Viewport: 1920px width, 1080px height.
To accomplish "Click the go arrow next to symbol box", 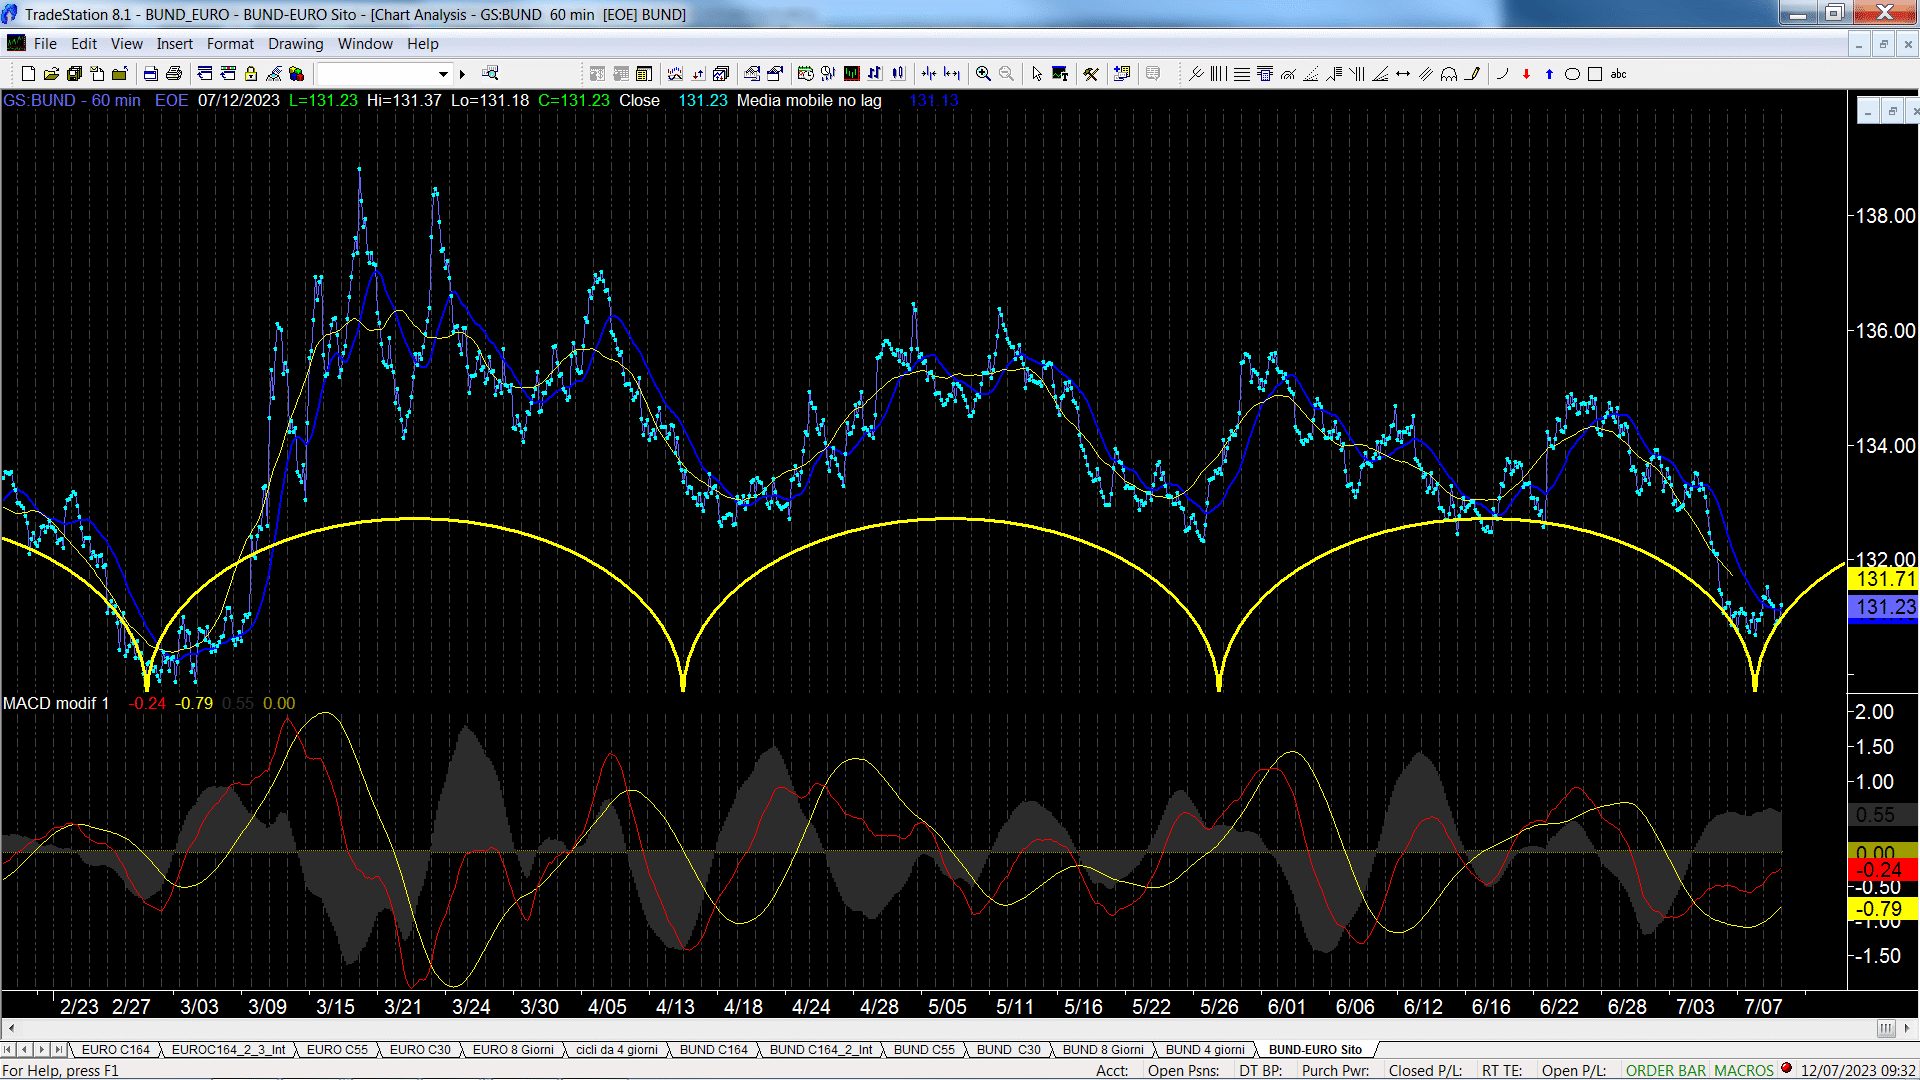I will click(x=462, y=74).
